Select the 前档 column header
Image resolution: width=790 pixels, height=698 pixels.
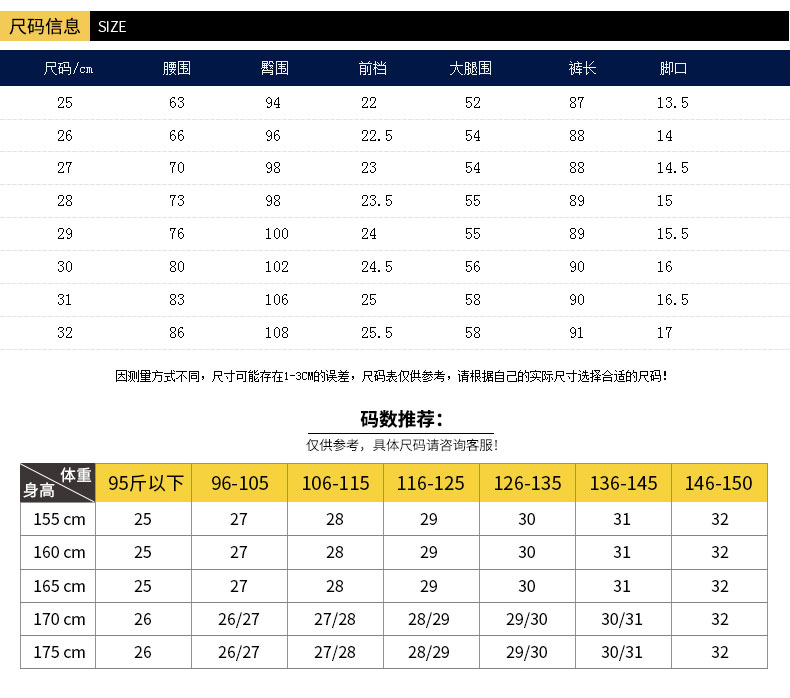coord(372,68)
